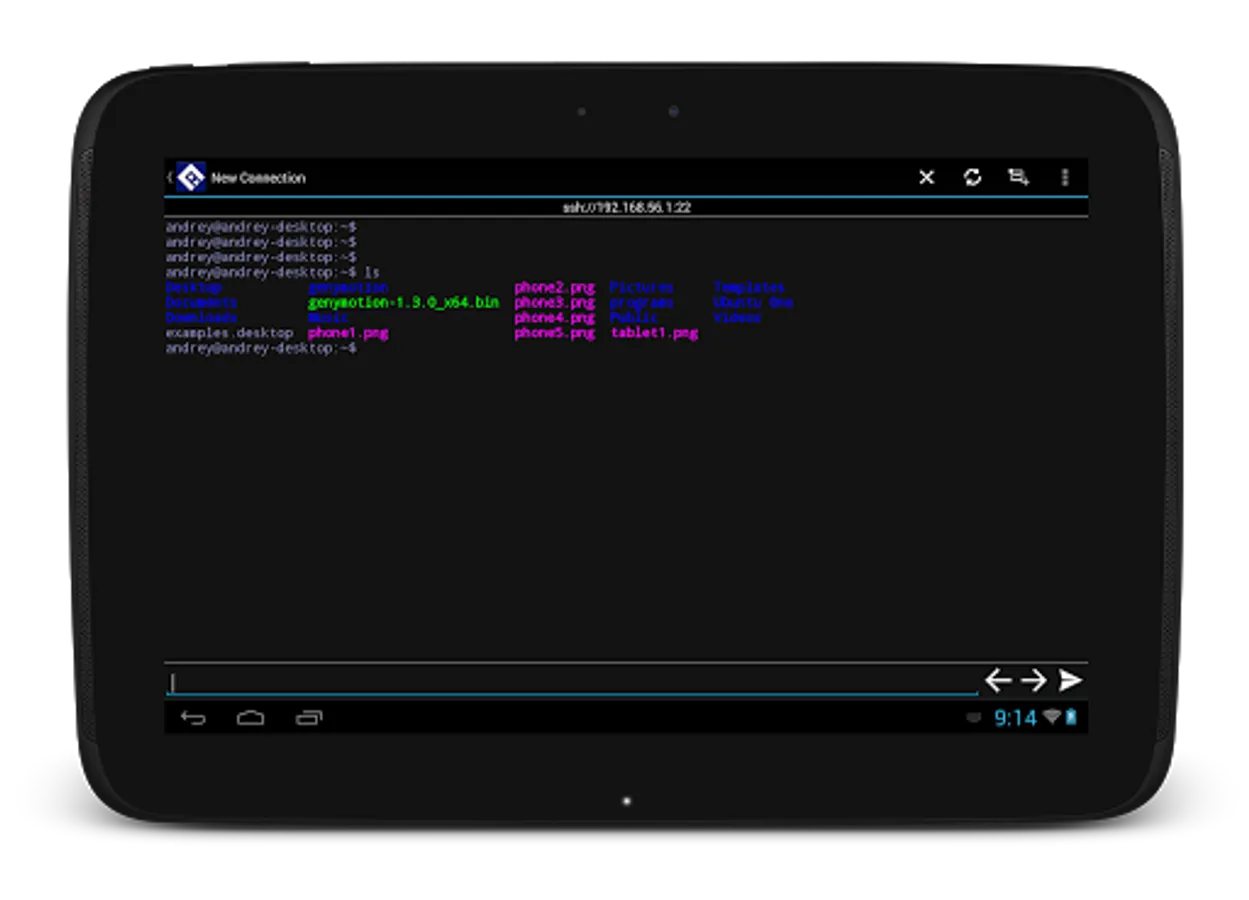The image size is (1249, 900).
Task: Select the New Connection title
Action: point(258,178)
